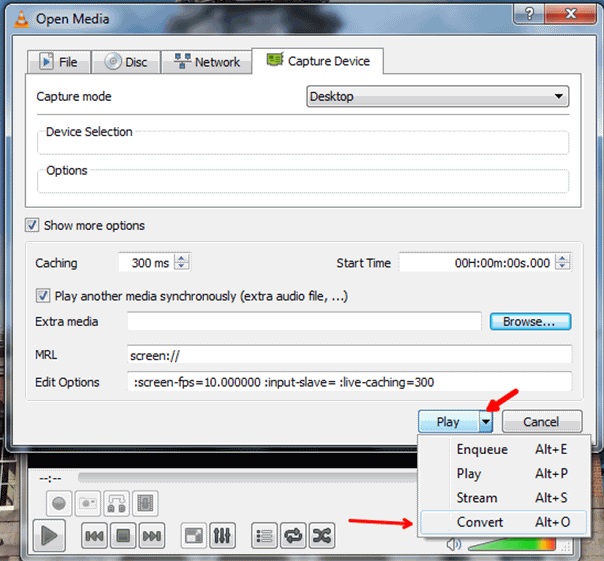Click the elapsed time --:-- label
Image resolution: width=604 pixels, height=561 pixels.
(x=50, y=478)
